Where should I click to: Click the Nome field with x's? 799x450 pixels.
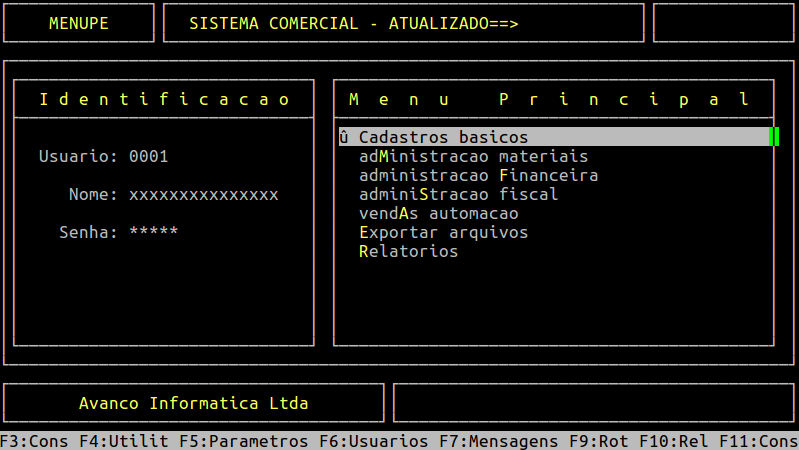tap(203, 194)
